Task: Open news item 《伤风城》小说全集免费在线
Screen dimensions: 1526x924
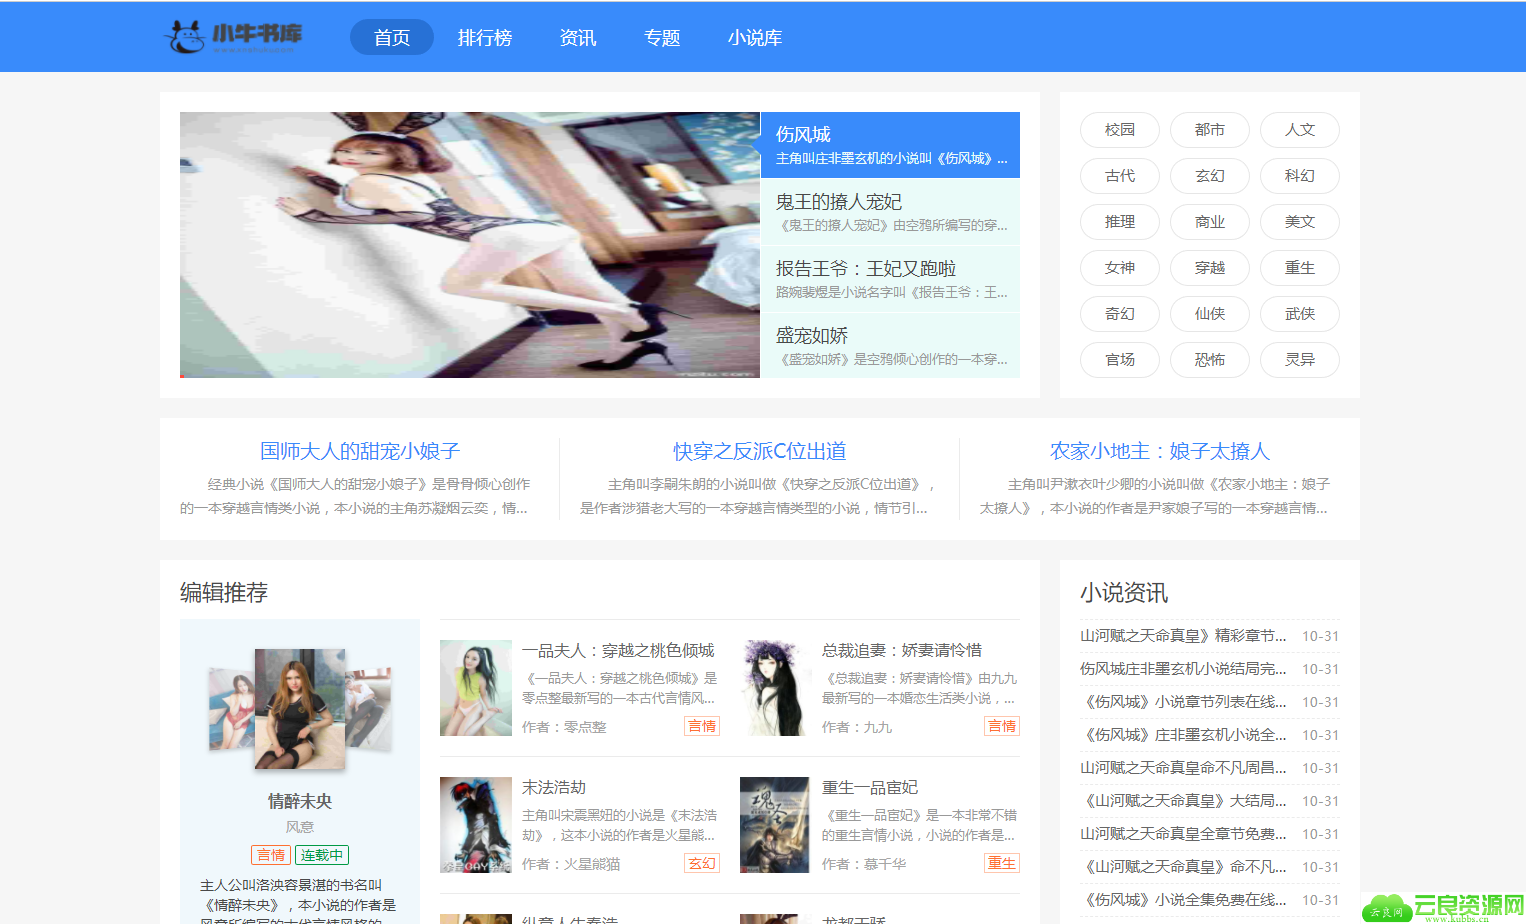Action: click(x=1183, y=900)
